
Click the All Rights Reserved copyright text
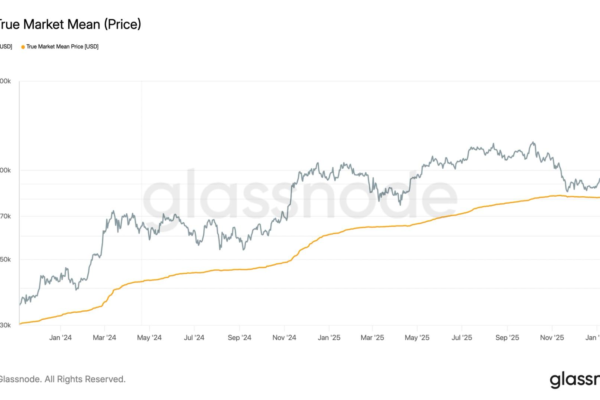tap(64, 379)
